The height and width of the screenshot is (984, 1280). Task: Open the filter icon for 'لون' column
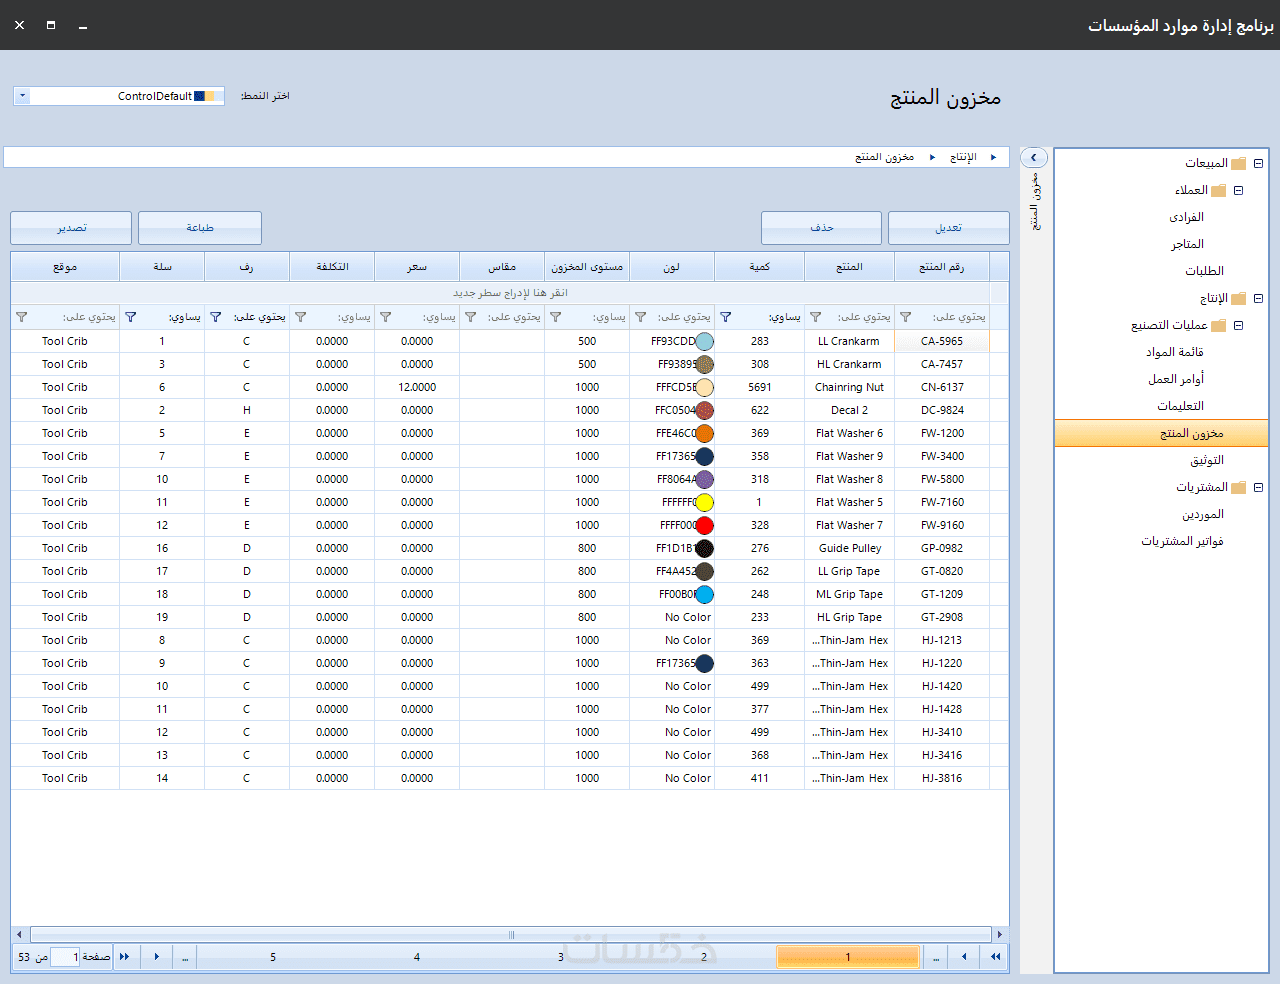point(641,317)
